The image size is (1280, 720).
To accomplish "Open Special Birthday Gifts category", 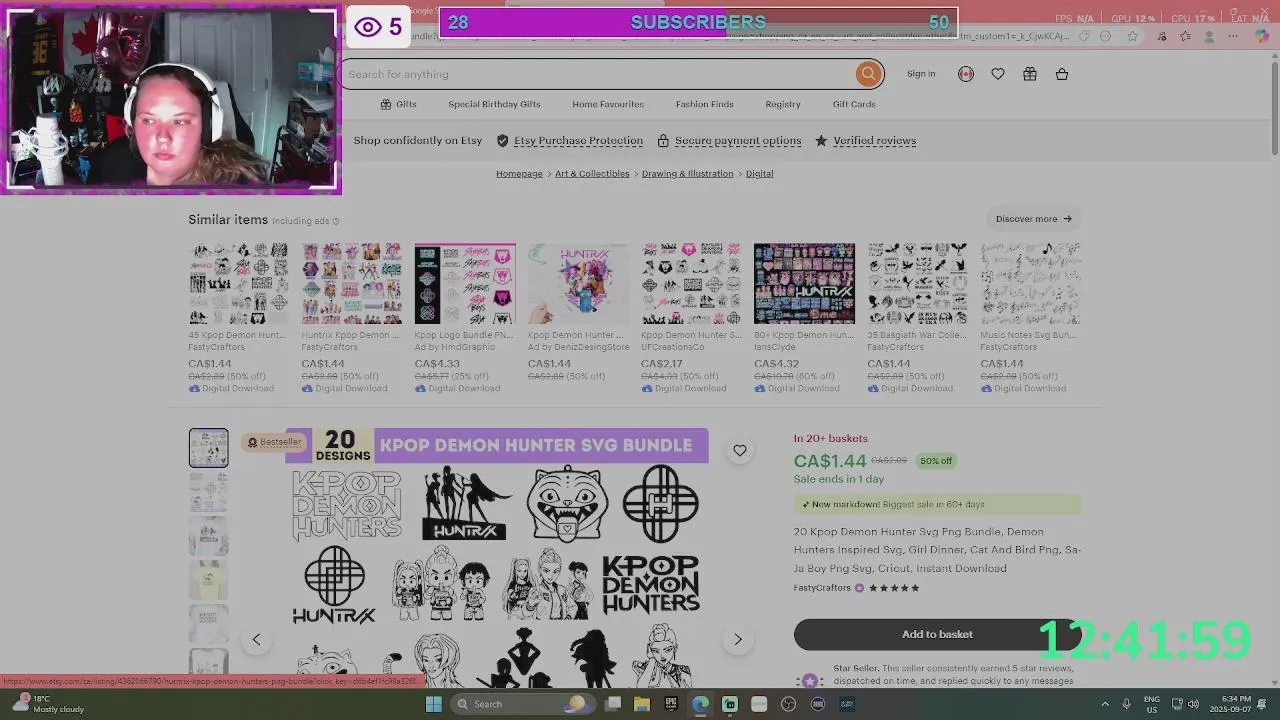I will (494, 104).
